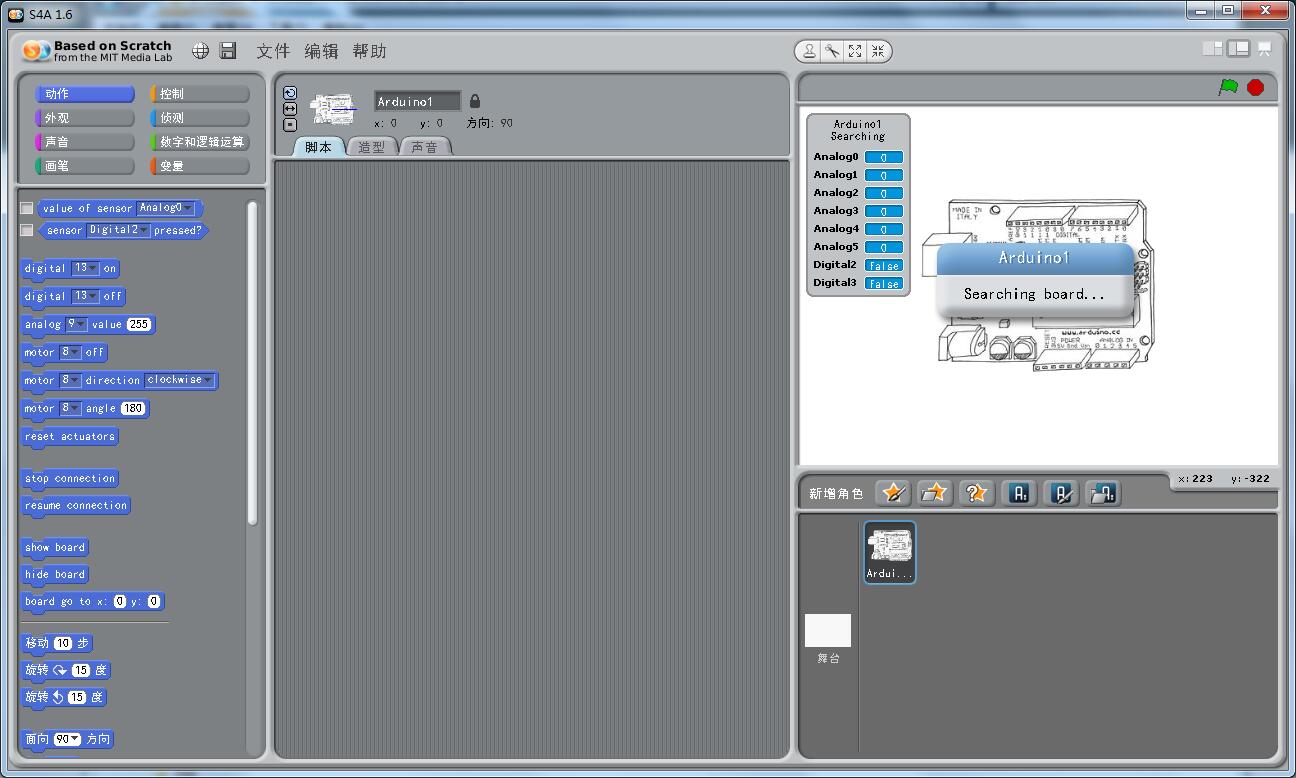Image resolution: width=1296 pixels, height=778 pixels.
Task: Toggle the padlock next to Arduino1 name
Action: pyautogui.click(x=475, y=100)
